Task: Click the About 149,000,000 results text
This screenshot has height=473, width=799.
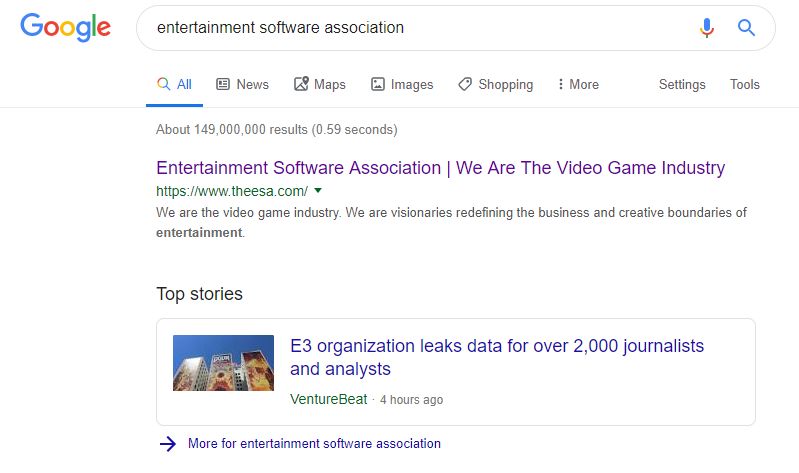Action: click(277, 129)
